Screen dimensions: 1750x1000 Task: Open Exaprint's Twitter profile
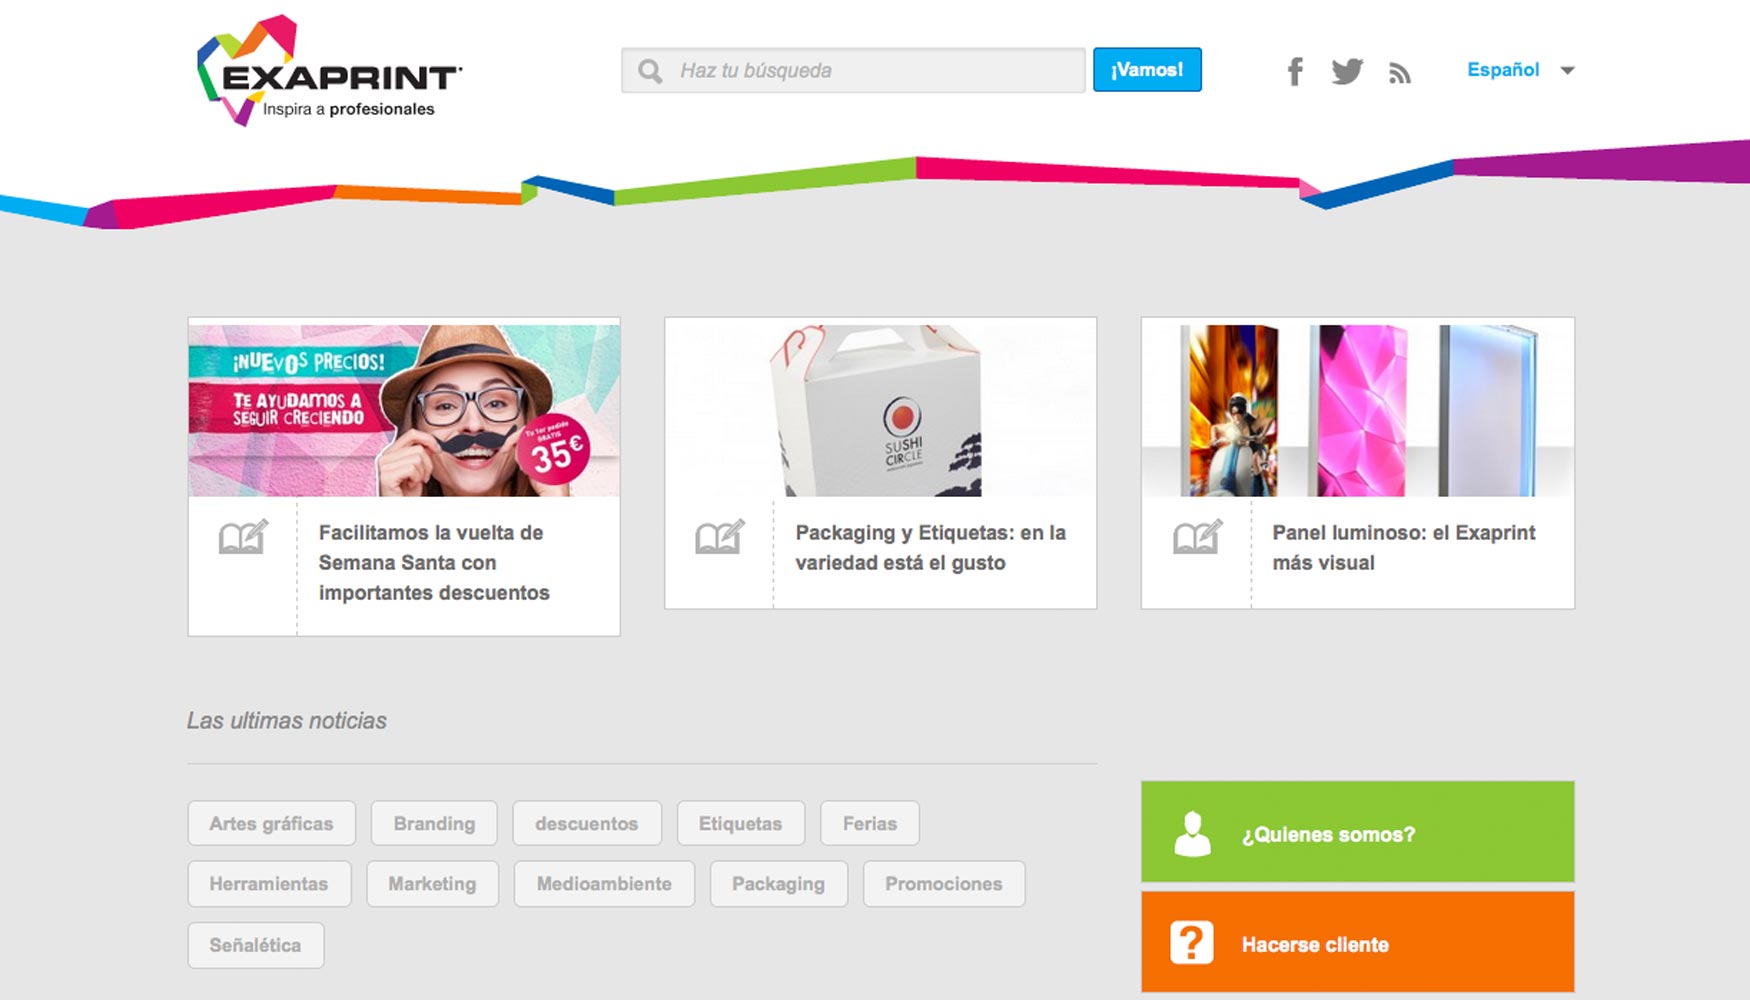point(1348,70)
